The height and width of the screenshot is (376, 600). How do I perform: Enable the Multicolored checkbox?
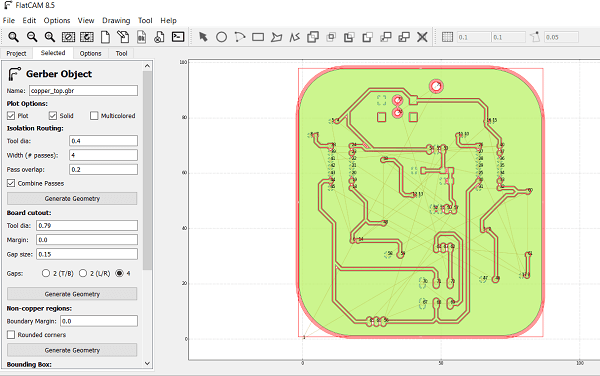pyautogui.click(x=94, y=116)
